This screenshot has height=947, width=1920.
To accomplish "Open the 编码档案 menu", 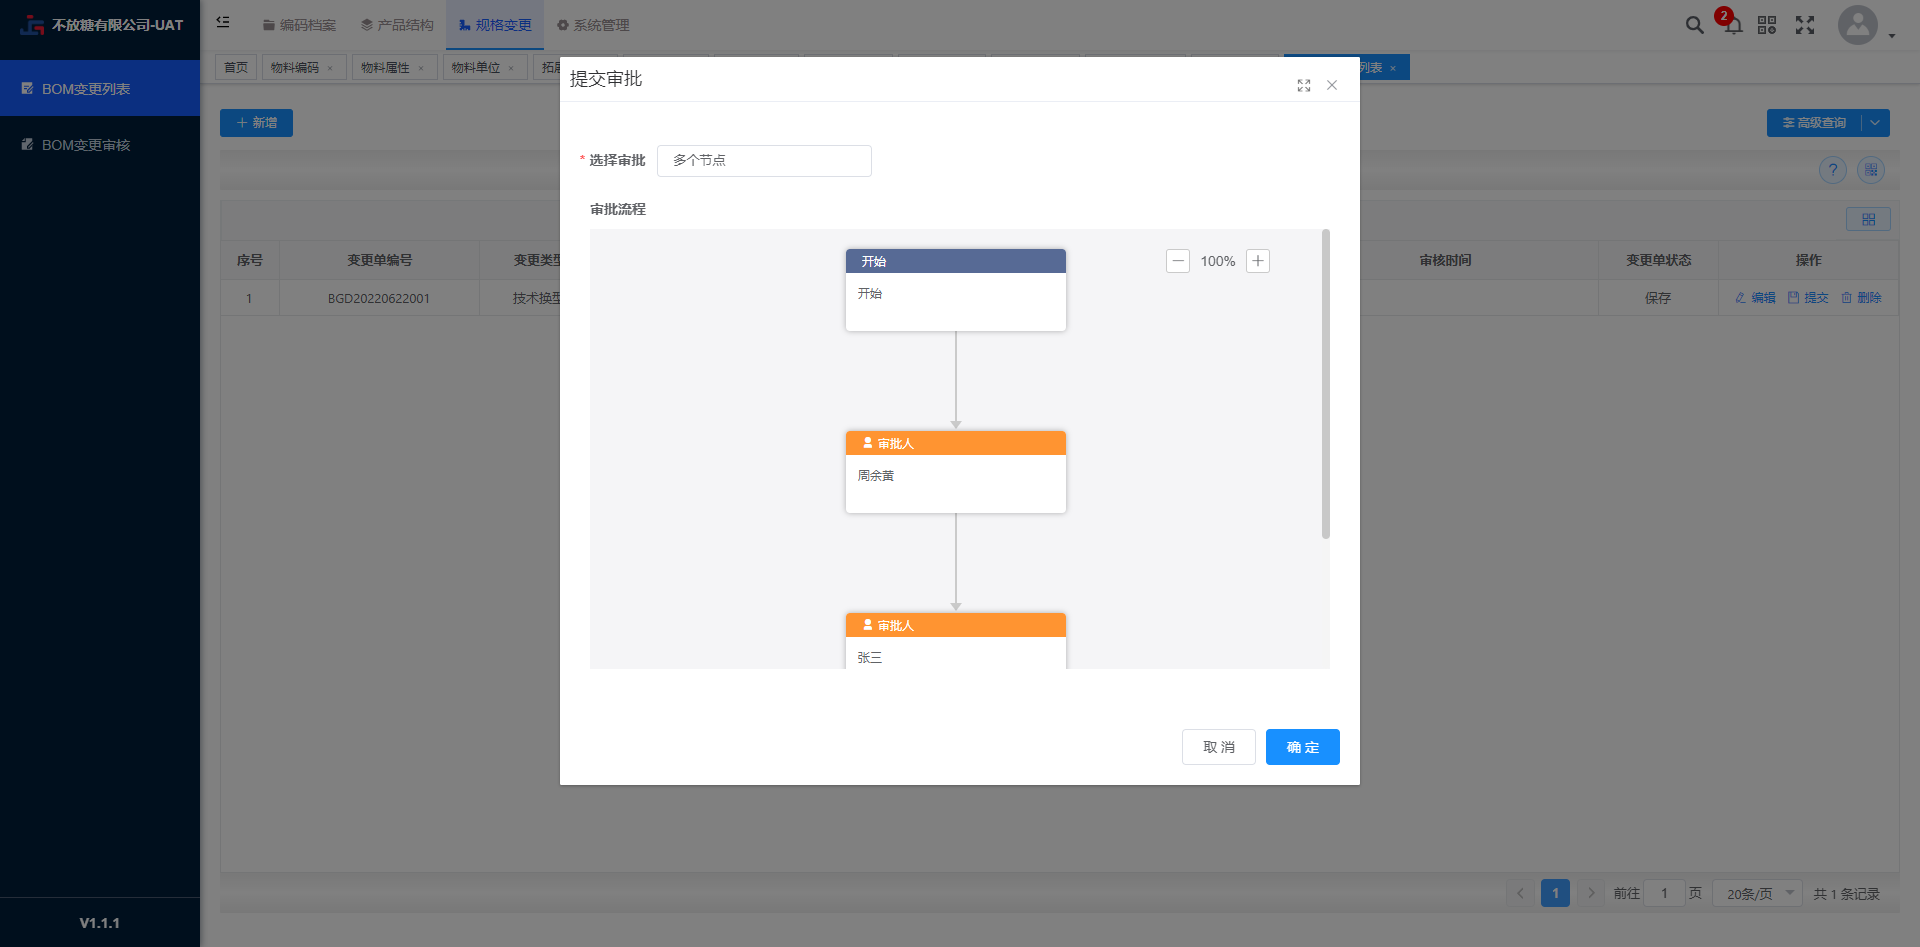I will [299, 25].
